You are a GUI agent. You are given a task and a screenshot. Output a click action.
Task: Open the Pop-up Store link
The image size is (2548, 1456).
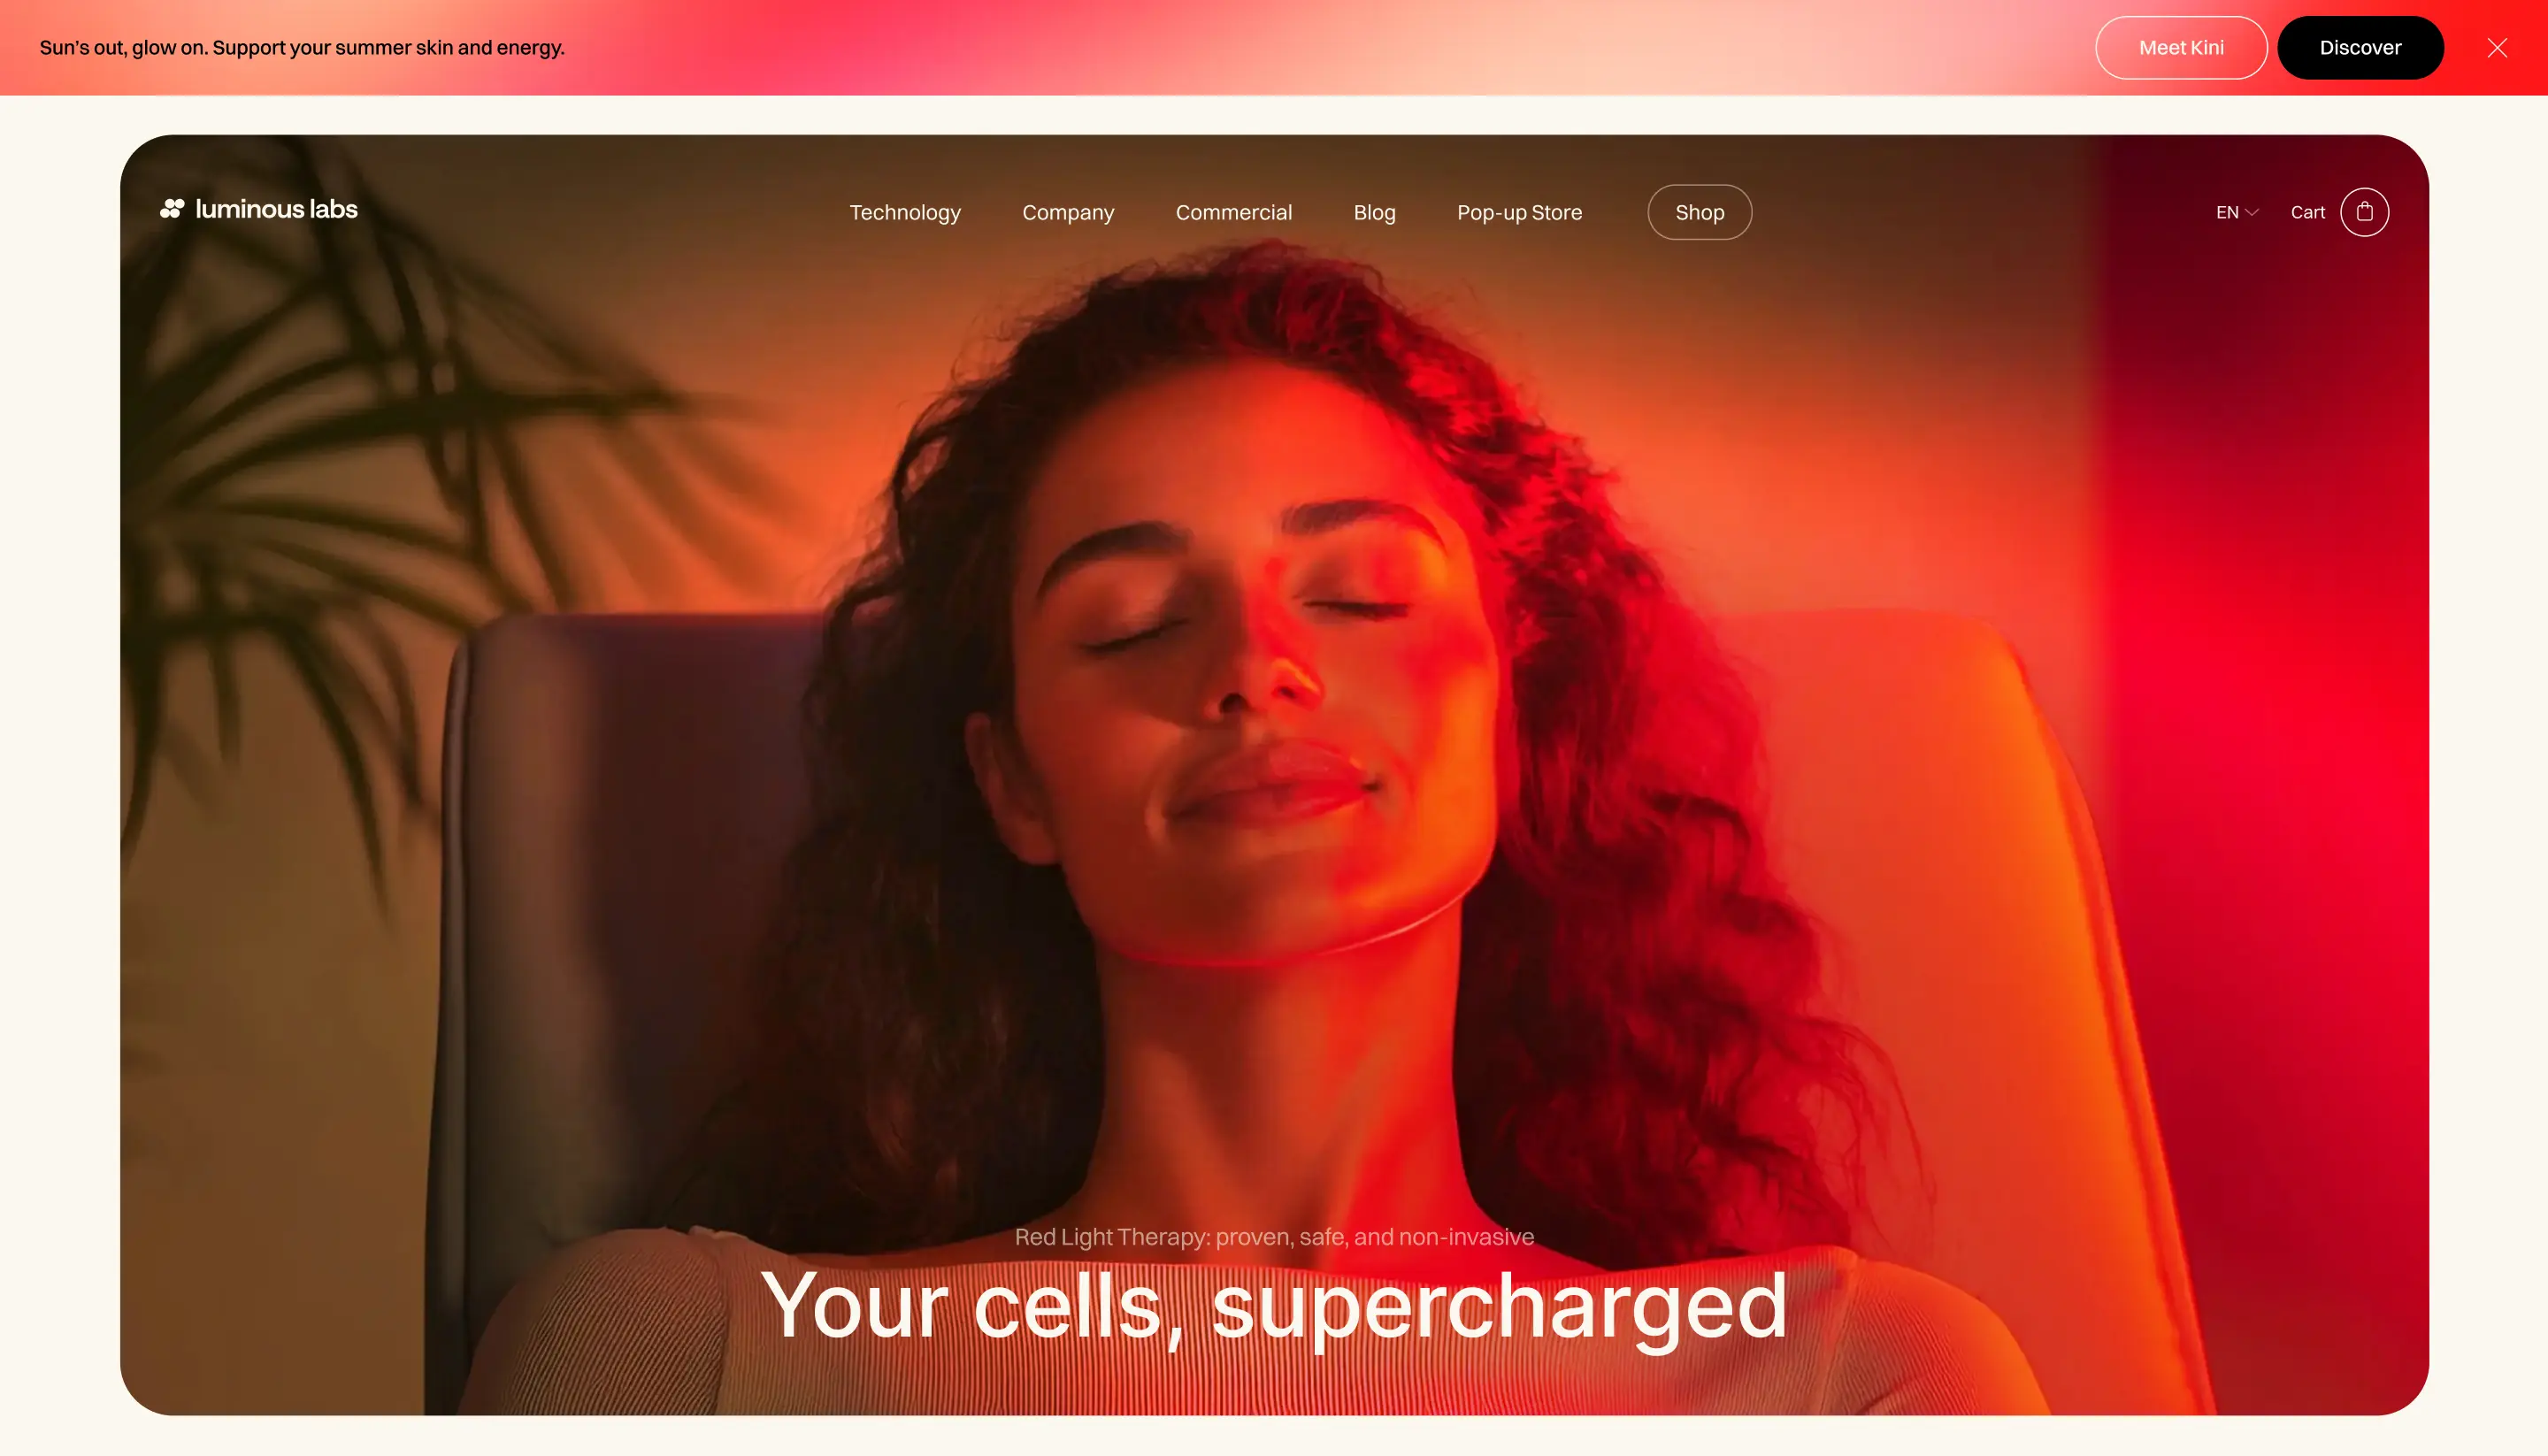[1519, 213]
